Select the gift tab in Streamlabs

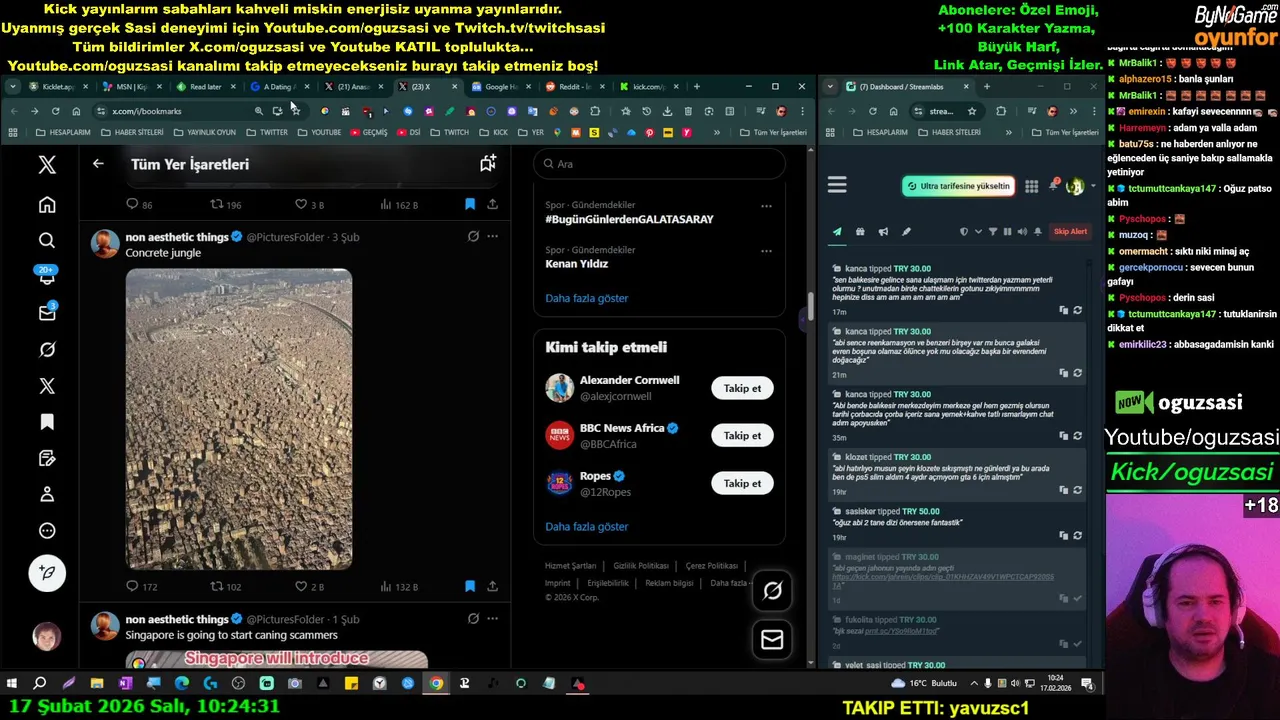pos(860,232)
